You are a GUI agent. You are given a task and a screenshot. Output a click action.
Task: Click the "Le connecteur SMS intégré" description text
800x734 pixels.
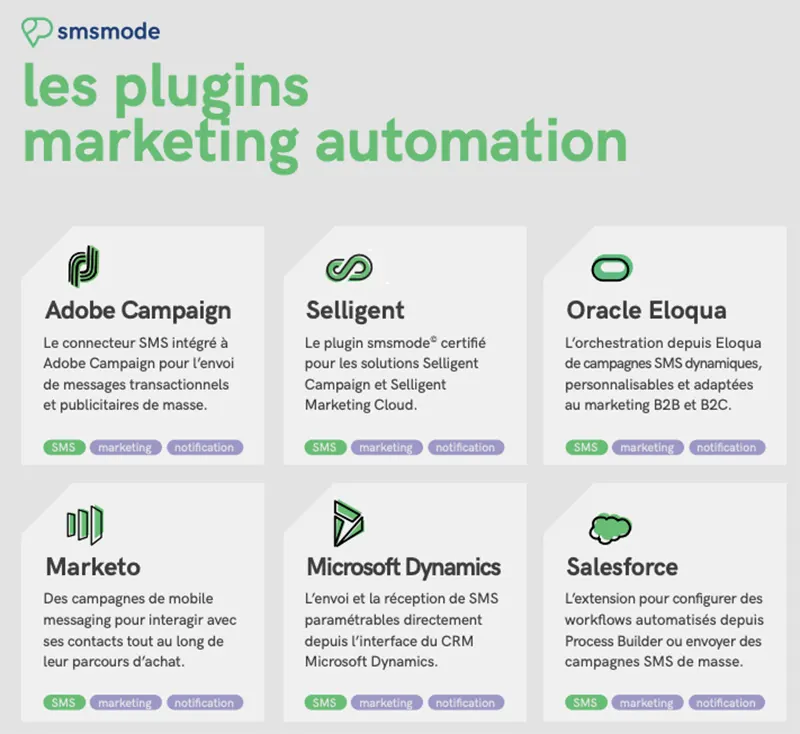click(x=139, y=374)
